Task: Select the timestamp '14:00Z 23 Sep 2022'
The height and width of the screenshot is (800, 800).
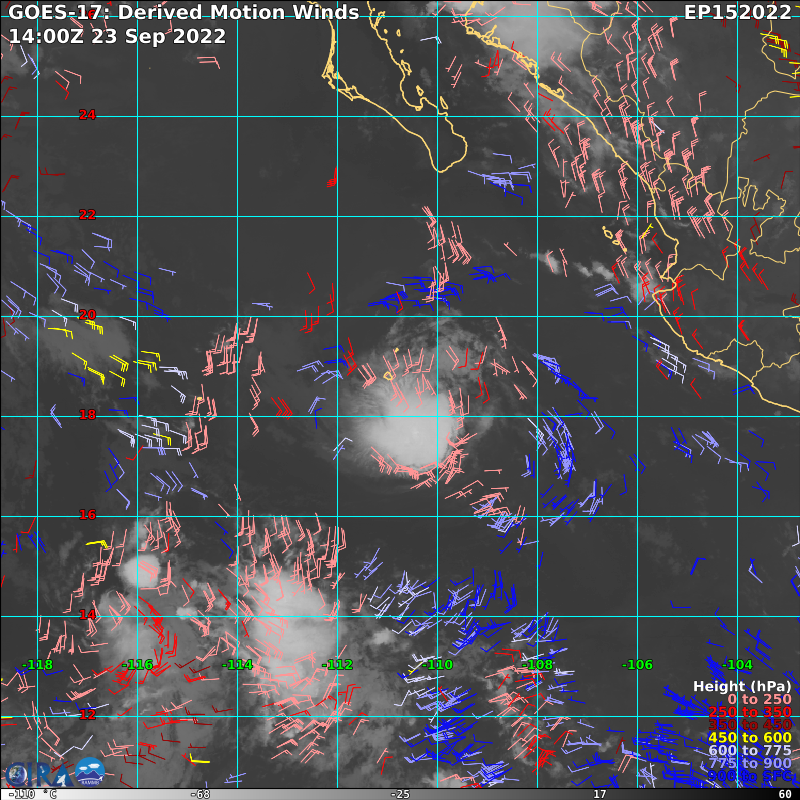Action: click(x=117, y=36)
